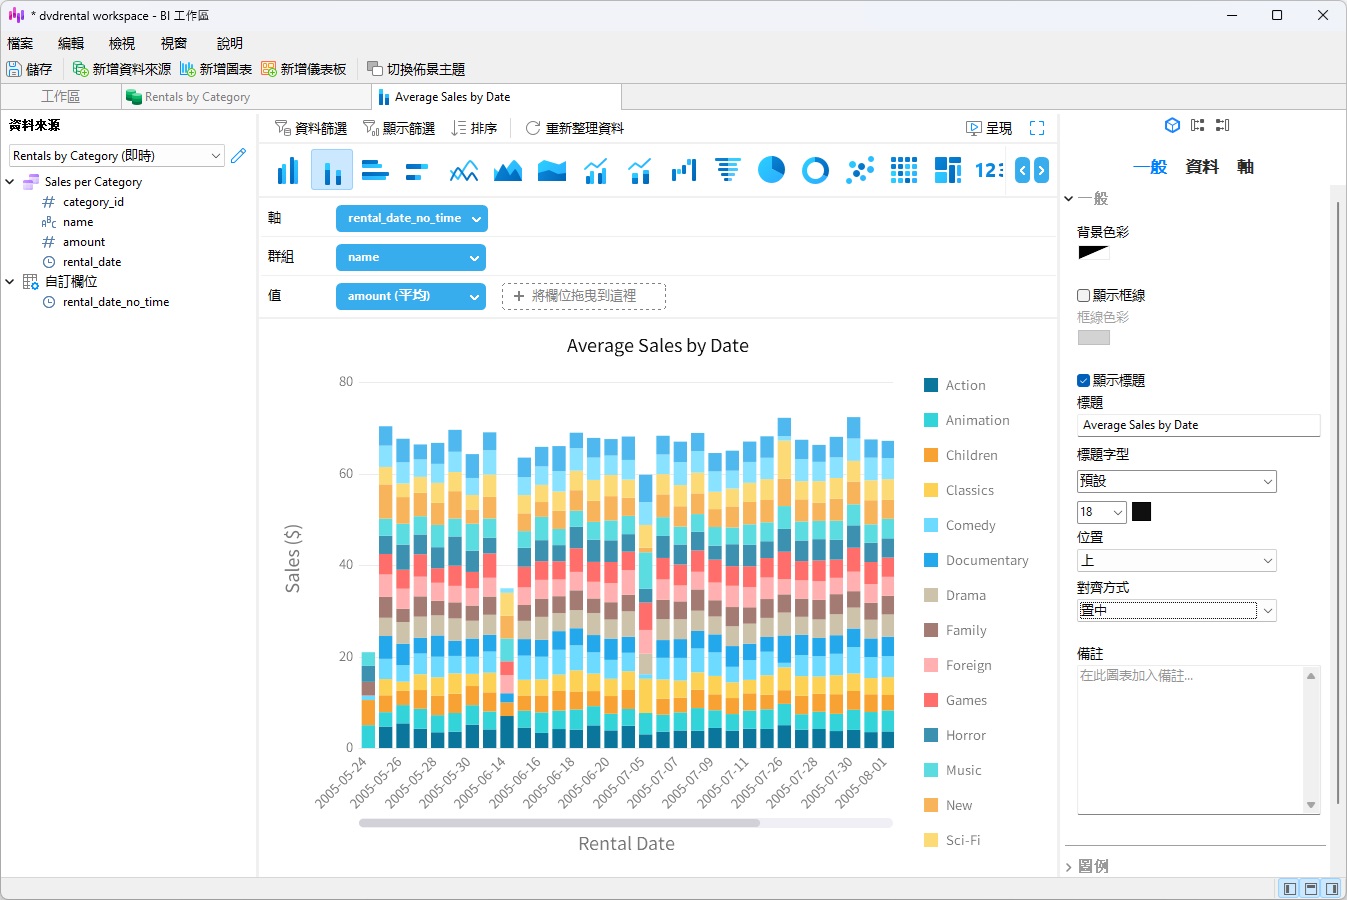Choose the donut chart type icon

pos(816,170)
